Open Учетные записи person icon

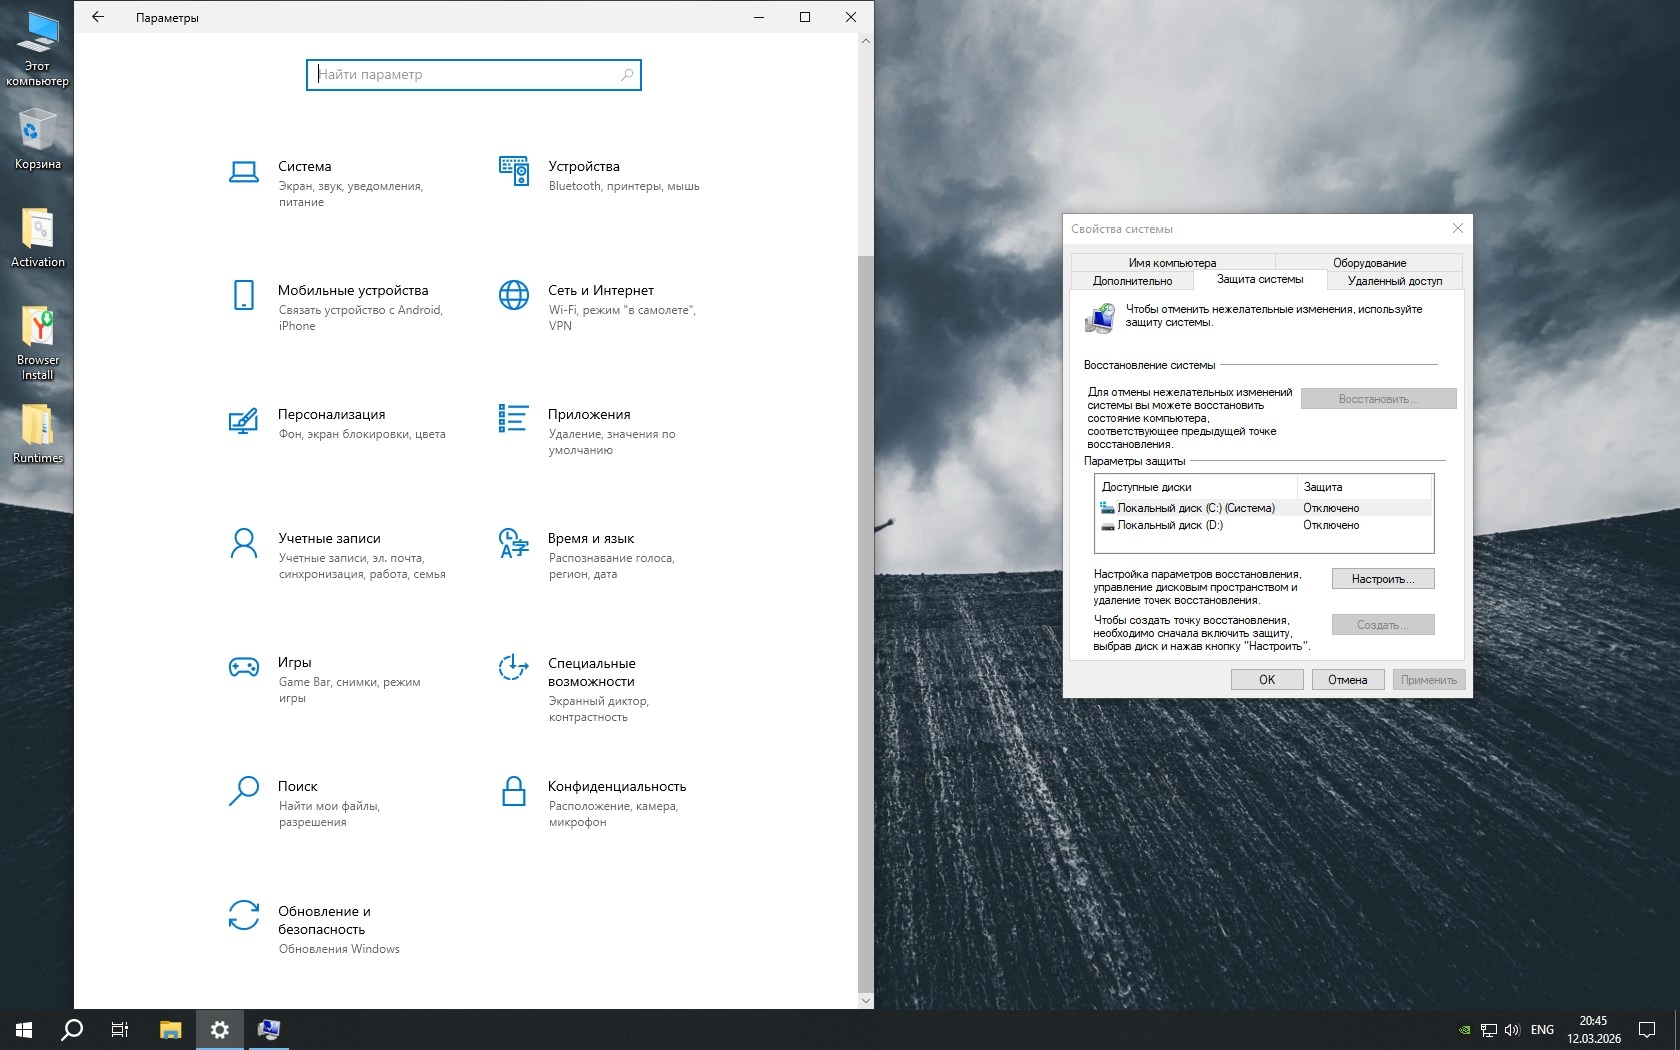[244, 543]
